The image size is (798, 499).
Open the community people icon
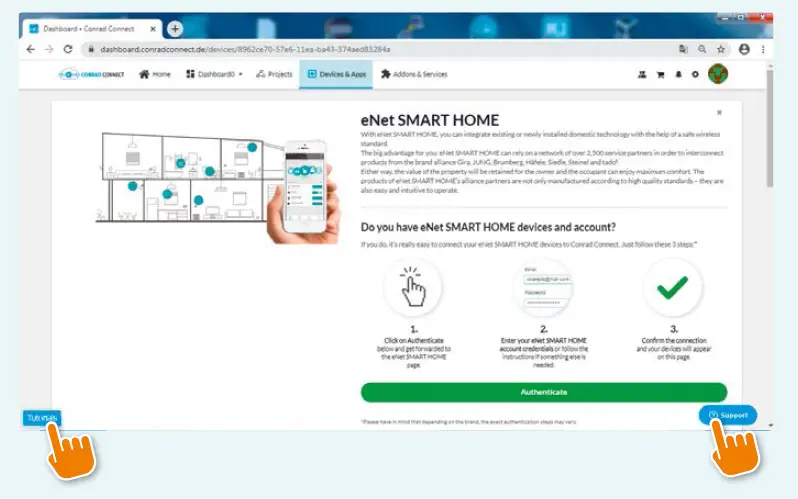(x=642, y=74)
